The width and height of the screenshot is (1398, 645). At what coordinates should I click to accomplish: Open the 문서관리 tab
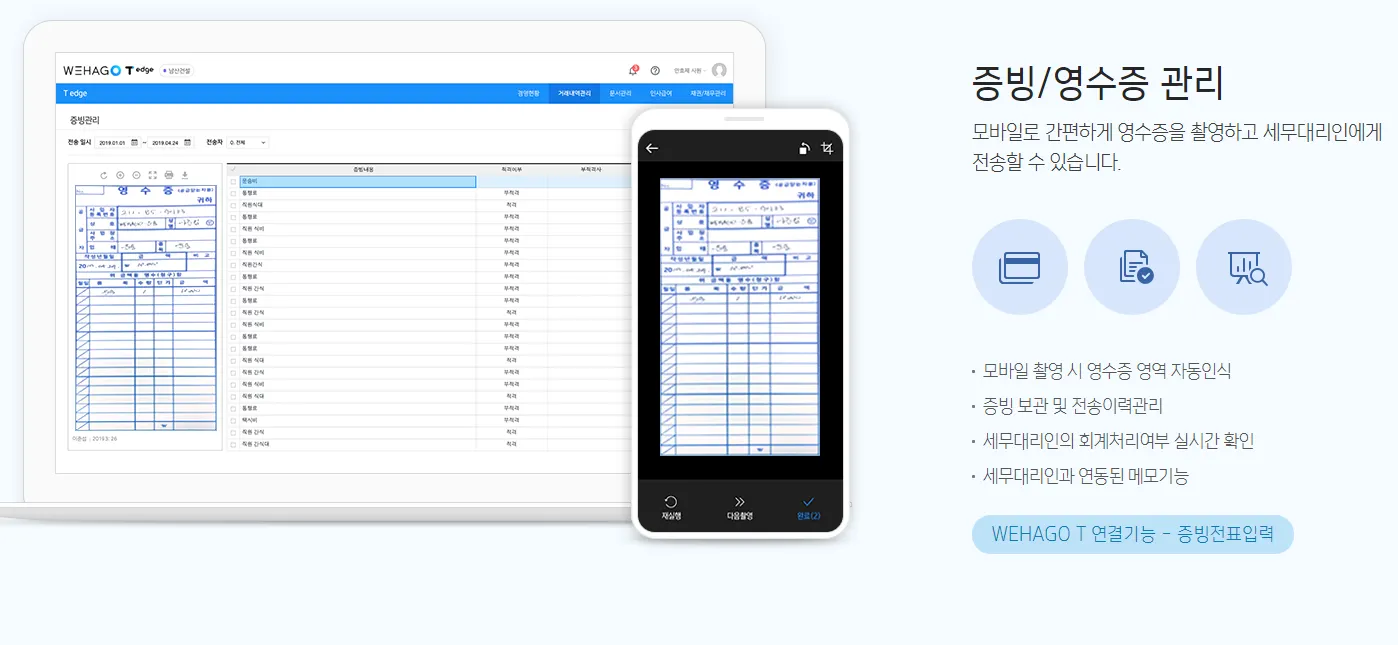click(x=620, y=93)
